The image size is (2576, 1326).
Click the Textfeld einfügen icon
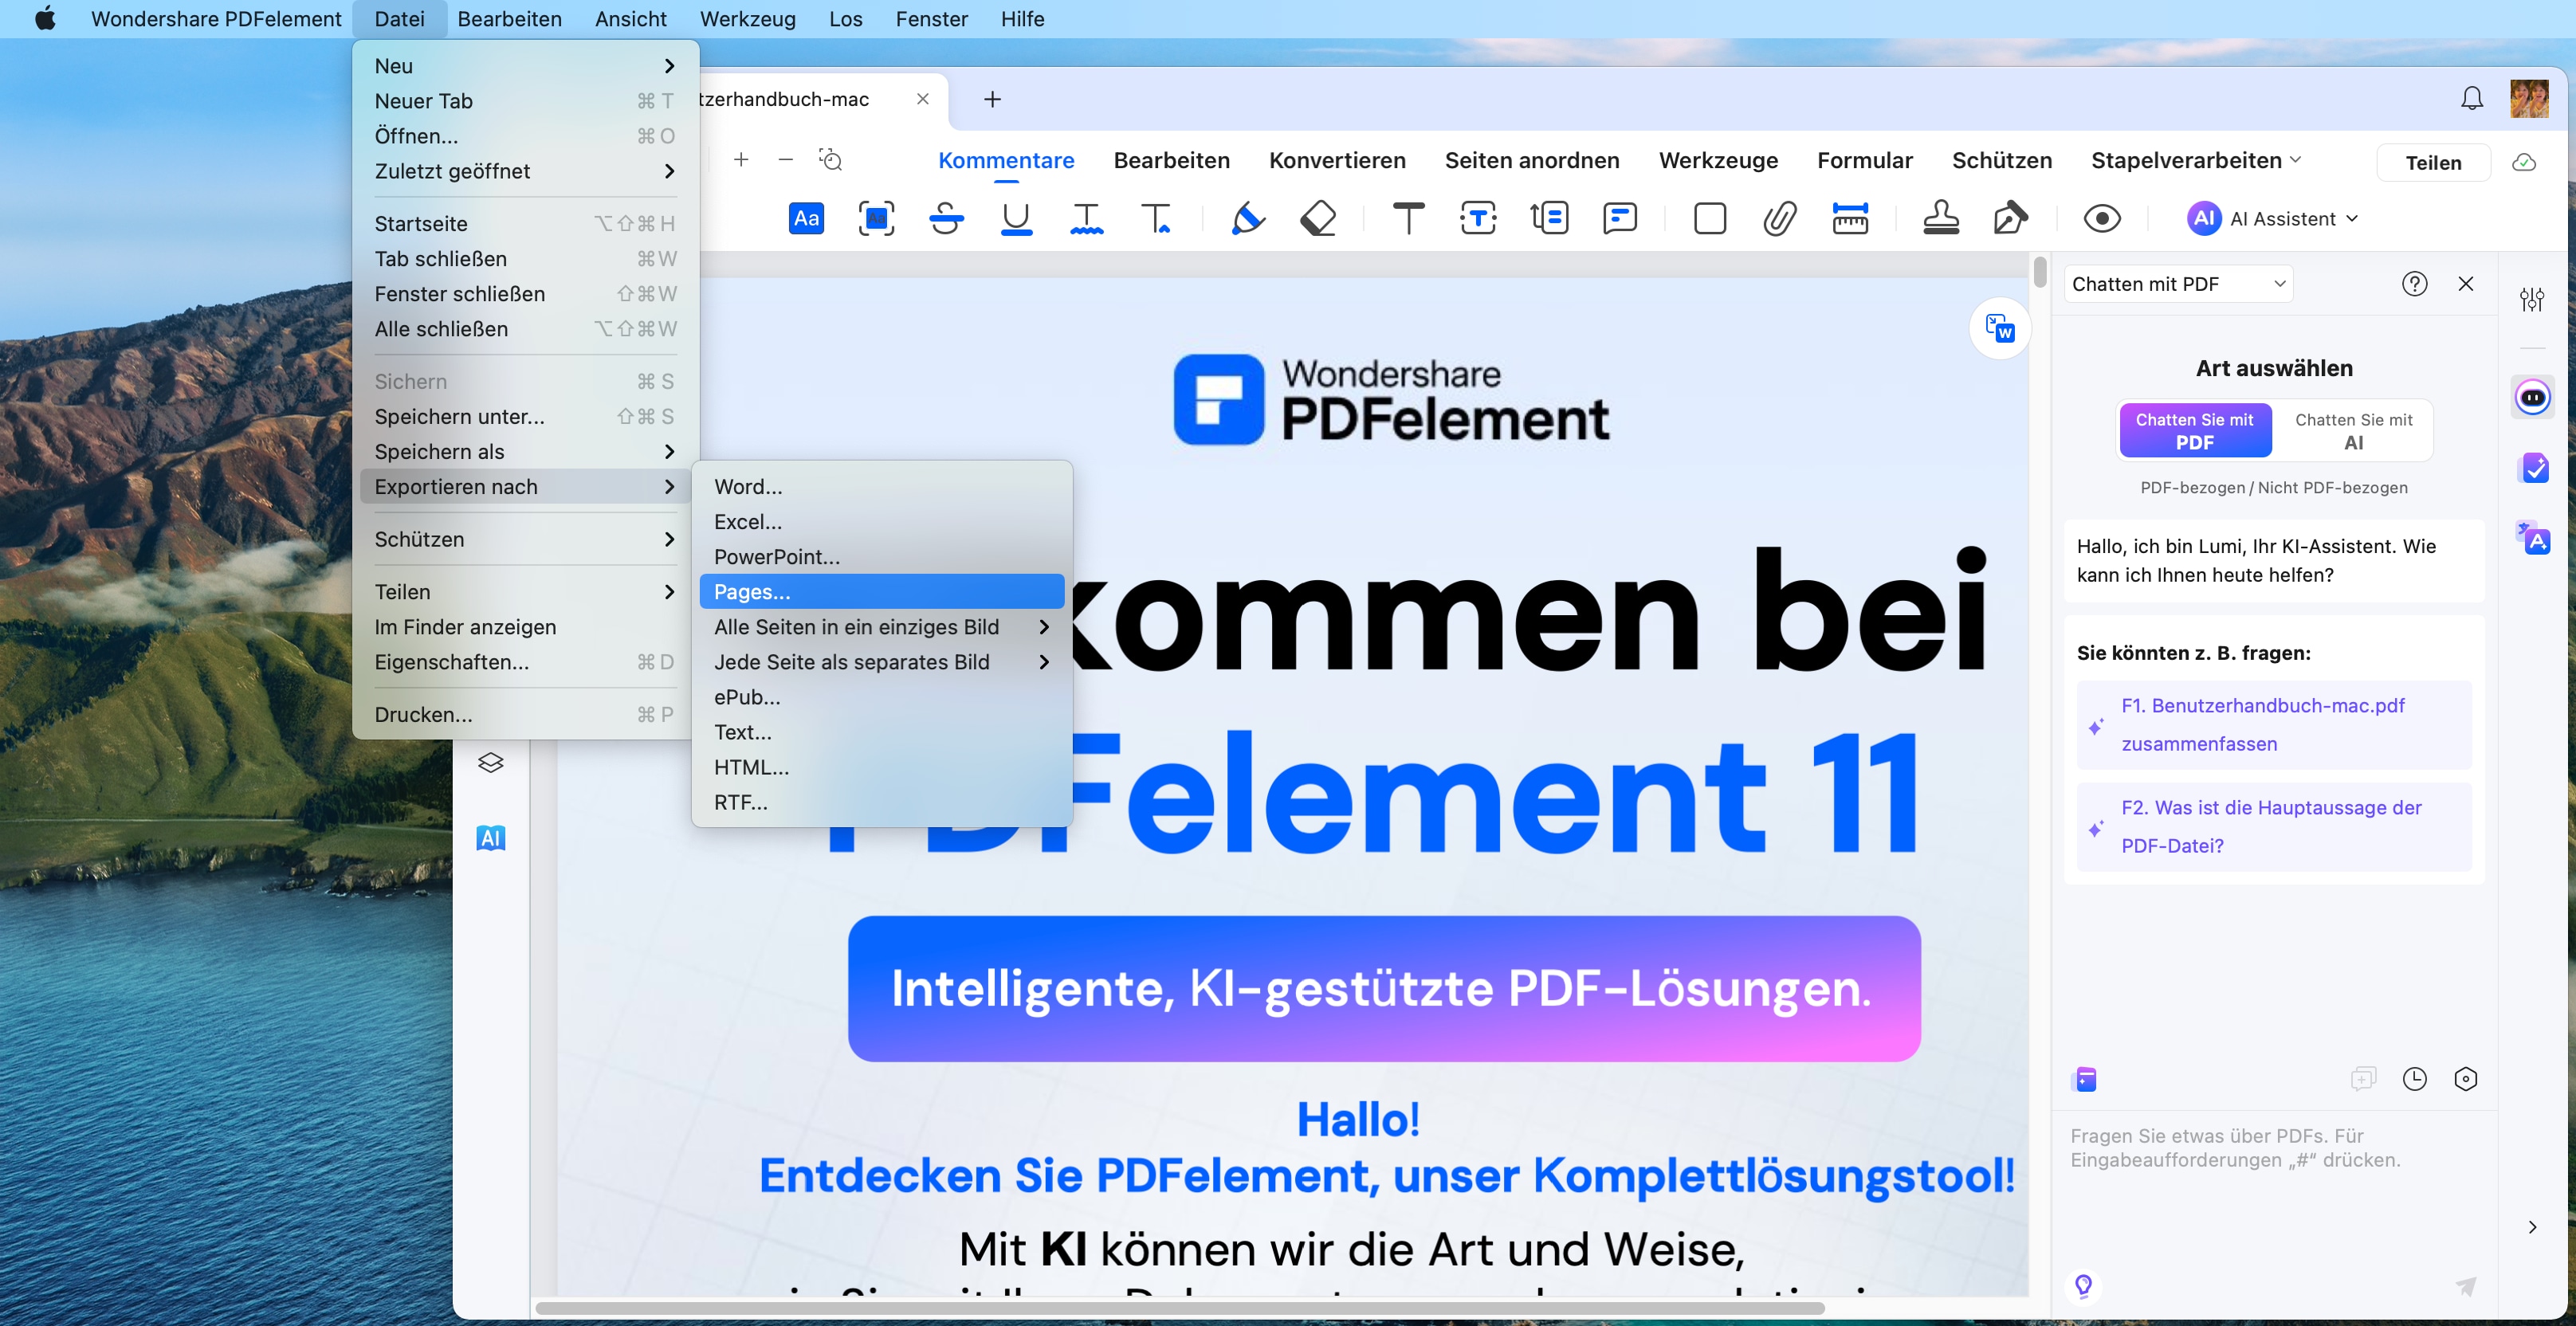[1475, 218]
